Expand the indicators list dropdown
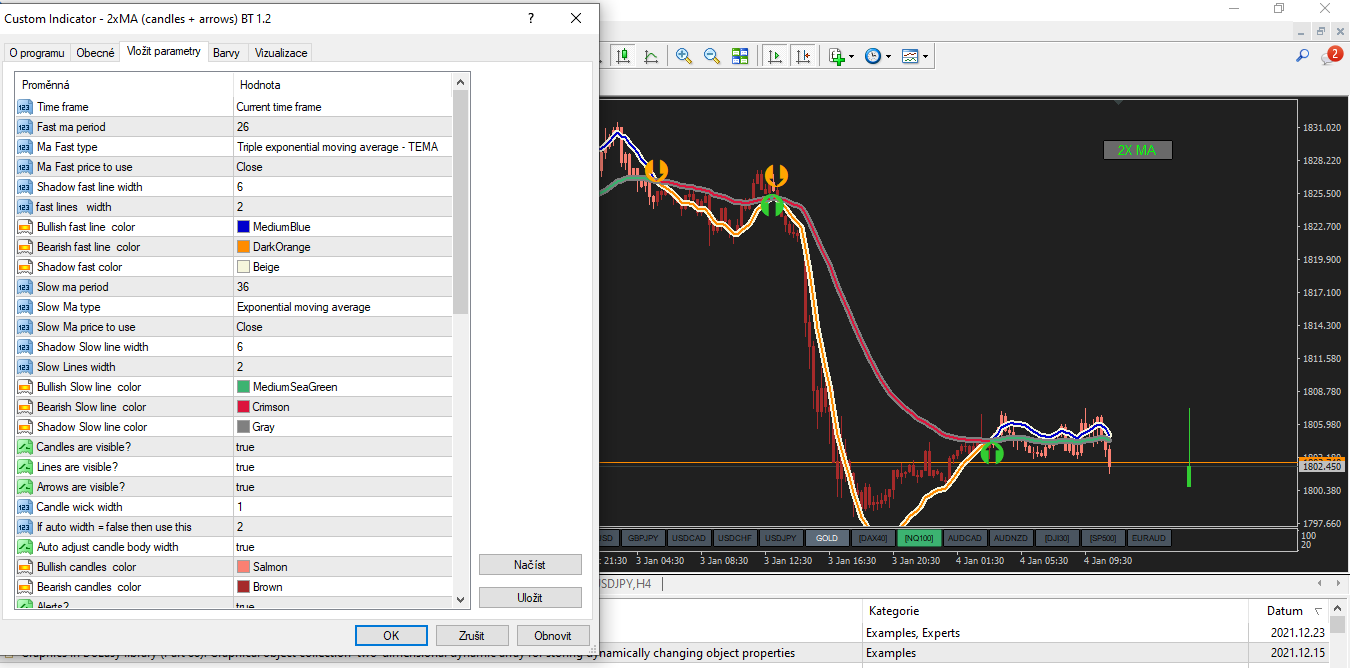This screenshot has height=668, width=1350. [x=851, y=57]
